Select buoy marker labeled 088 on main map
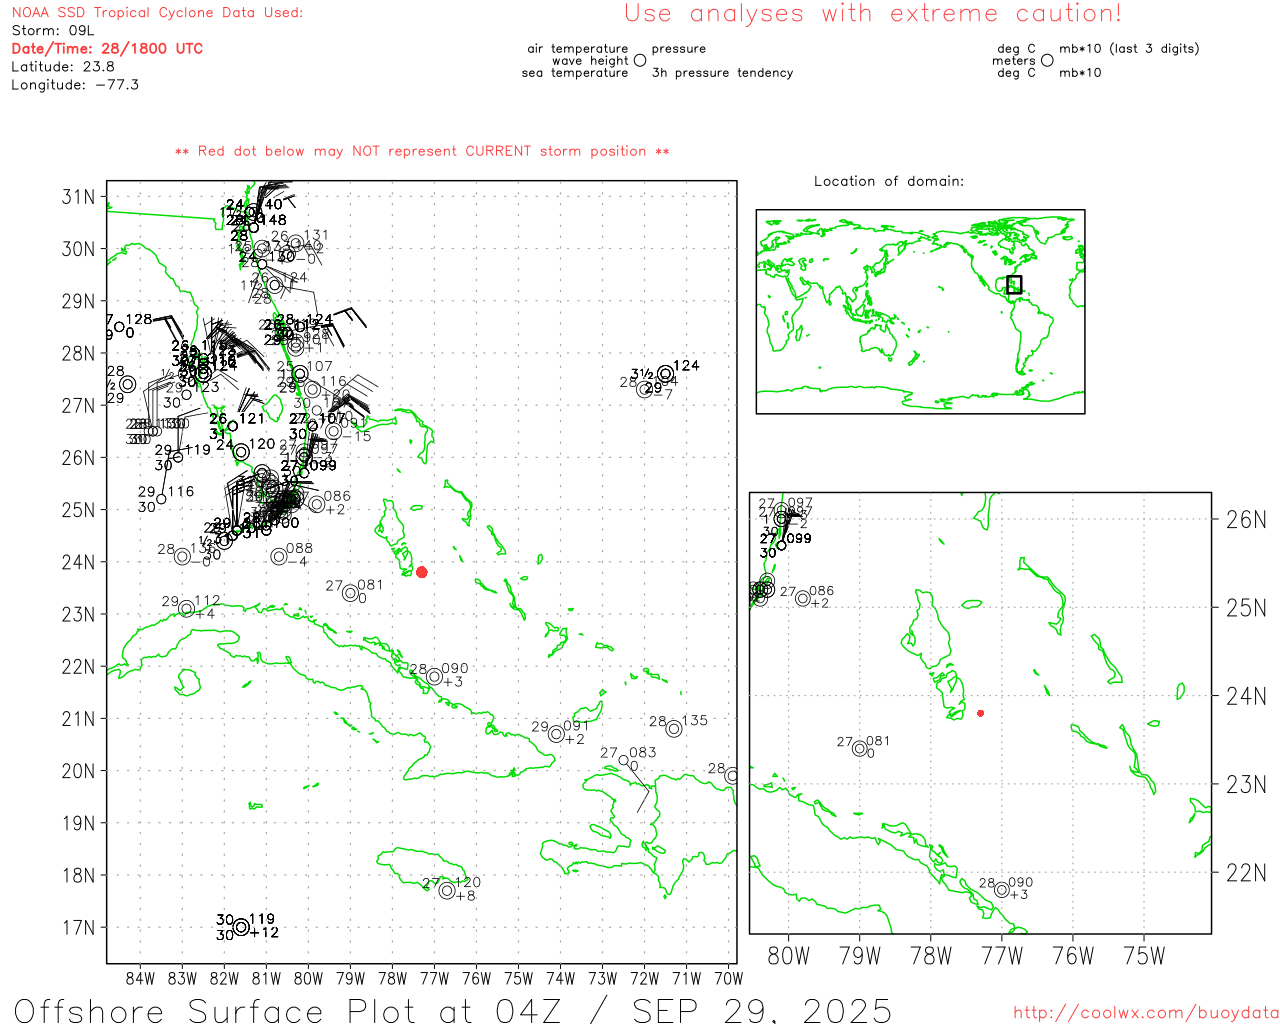This screenshot has height=1024, width=1280. (279, 557)
